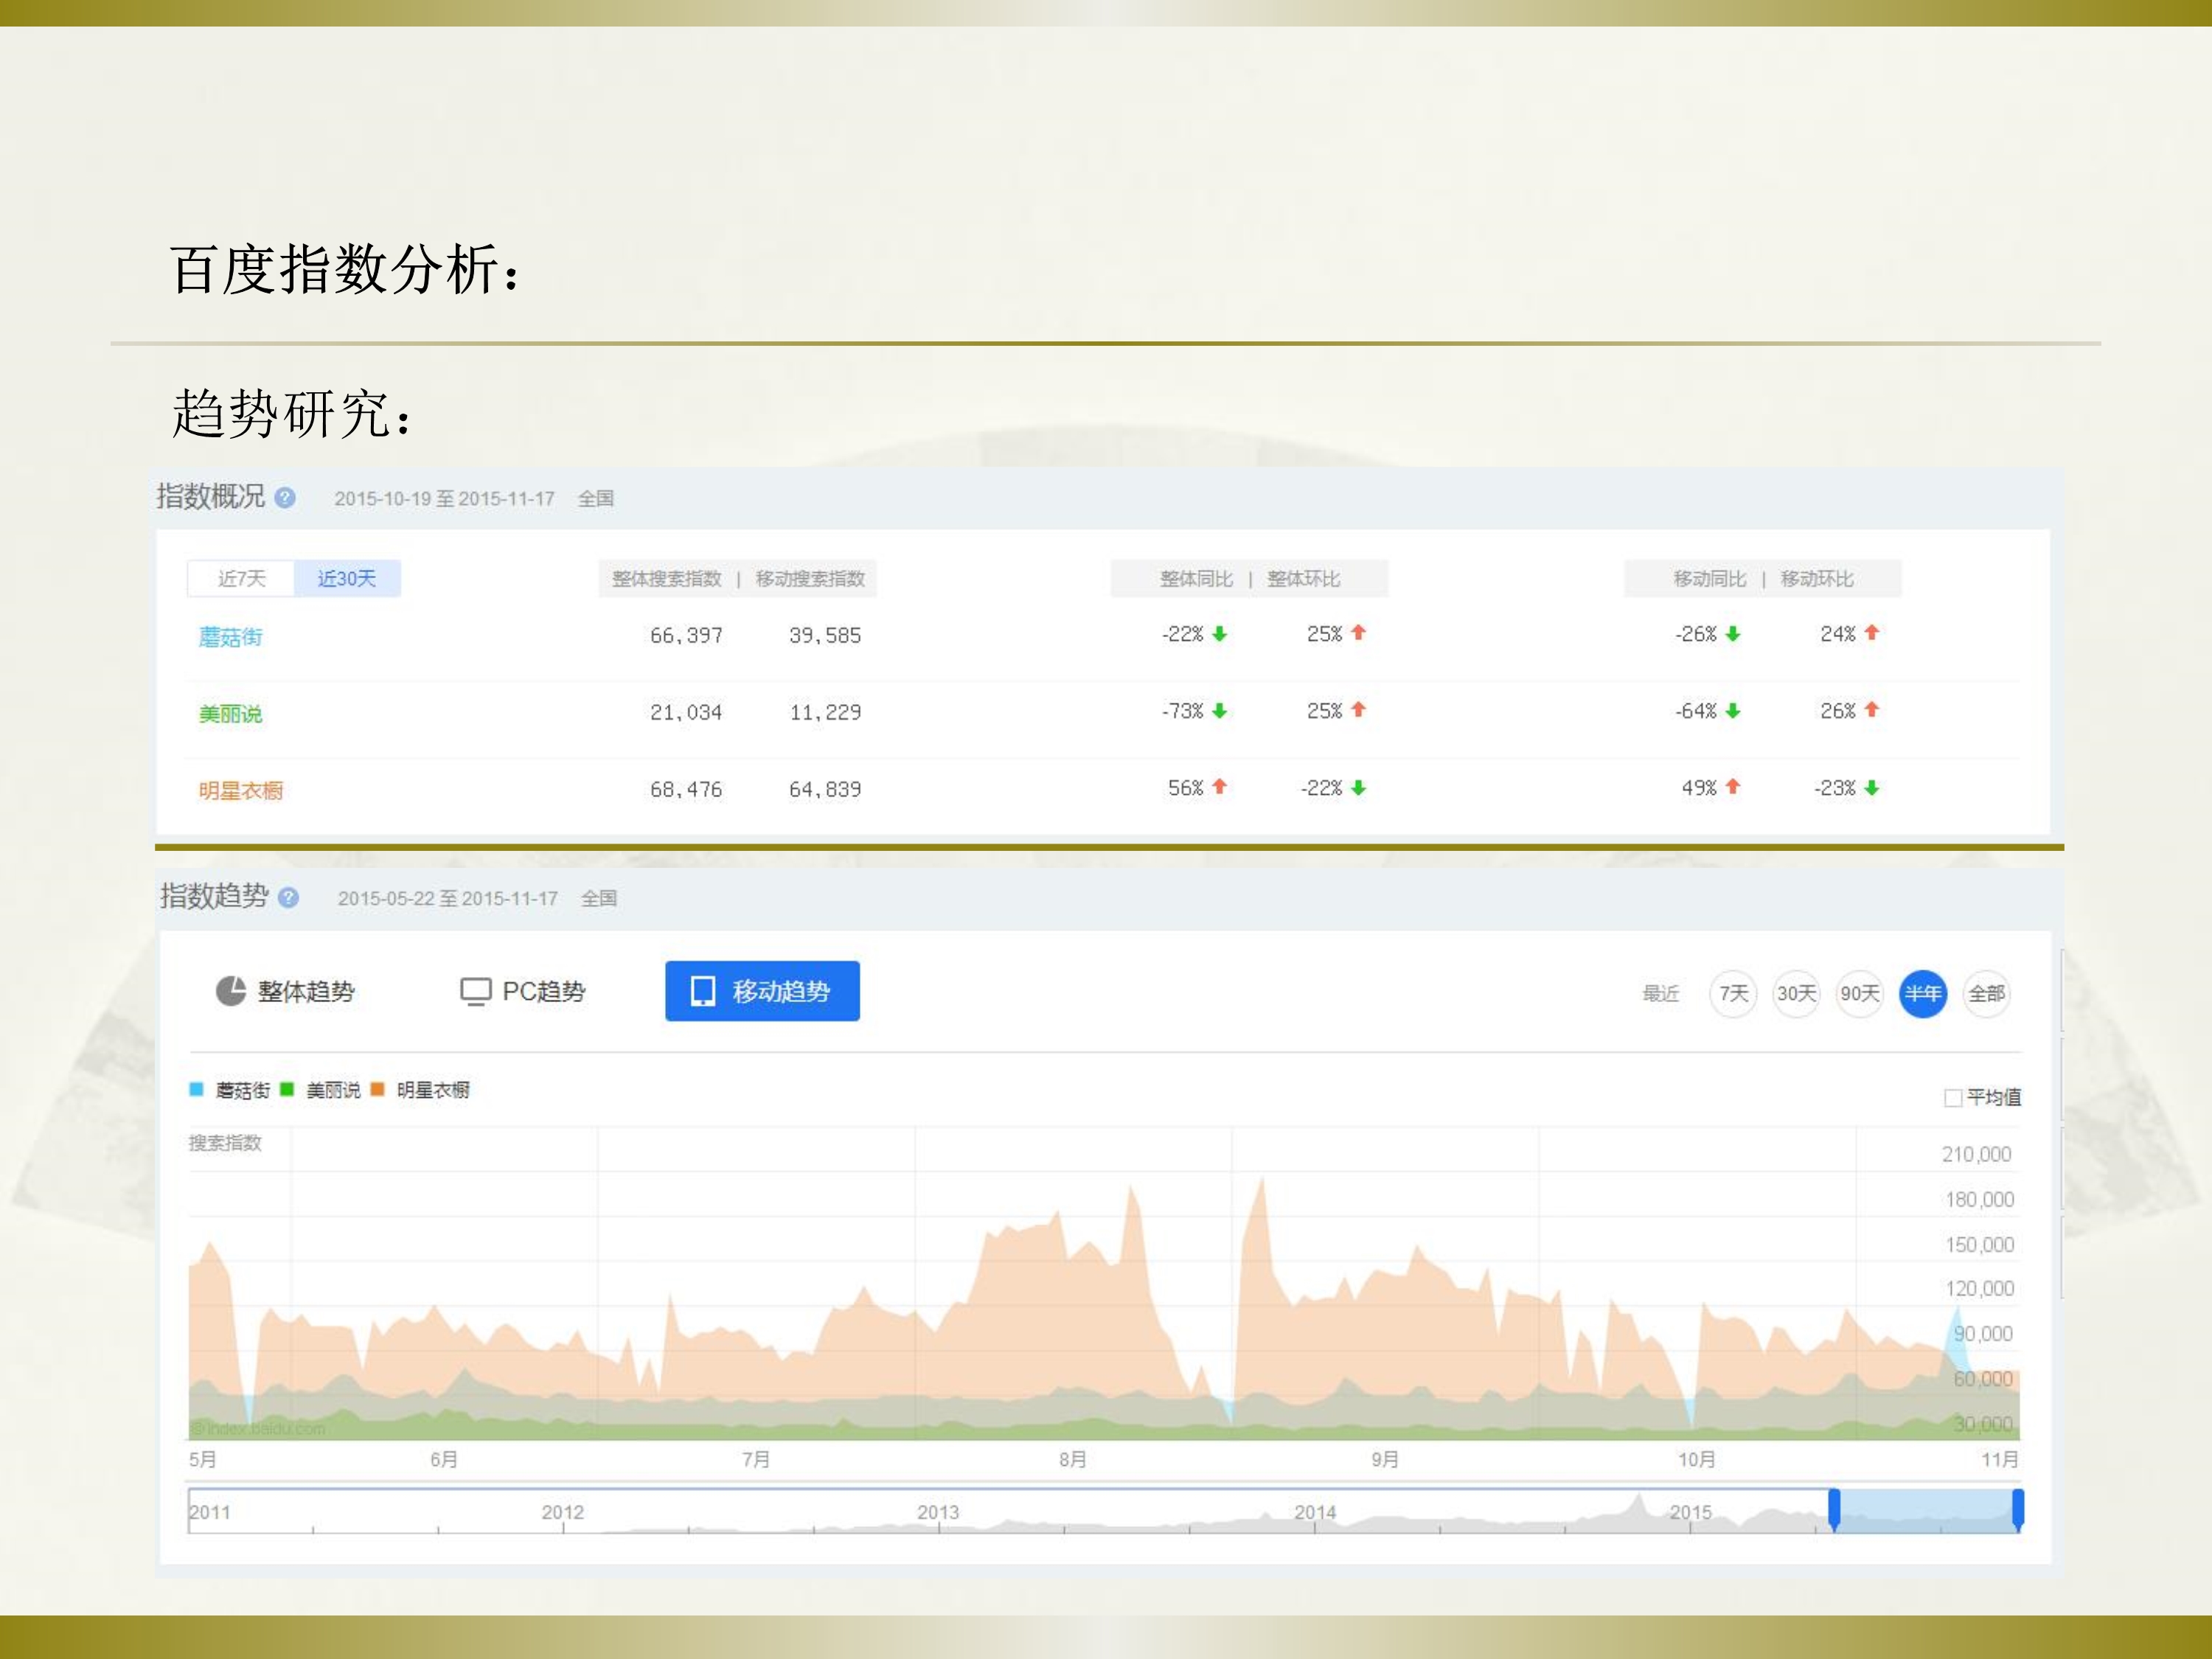Click the help icon beside 指数趋势

[288, 897]
